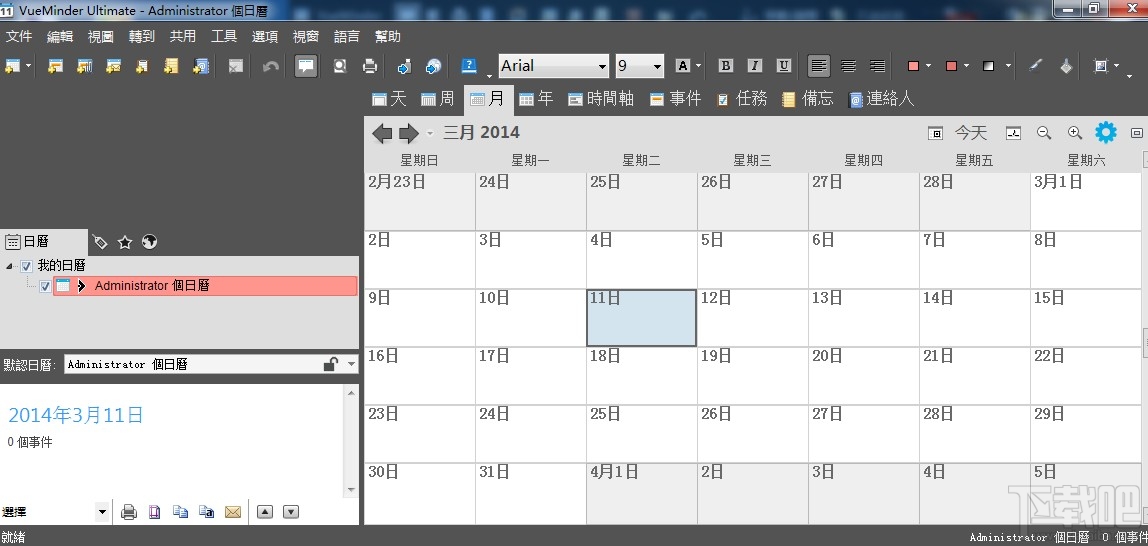The height and width of the screenshot is (546, 1148).
Task: Click the zoom in magnifier icon
Action: [x=1074, y=132]
